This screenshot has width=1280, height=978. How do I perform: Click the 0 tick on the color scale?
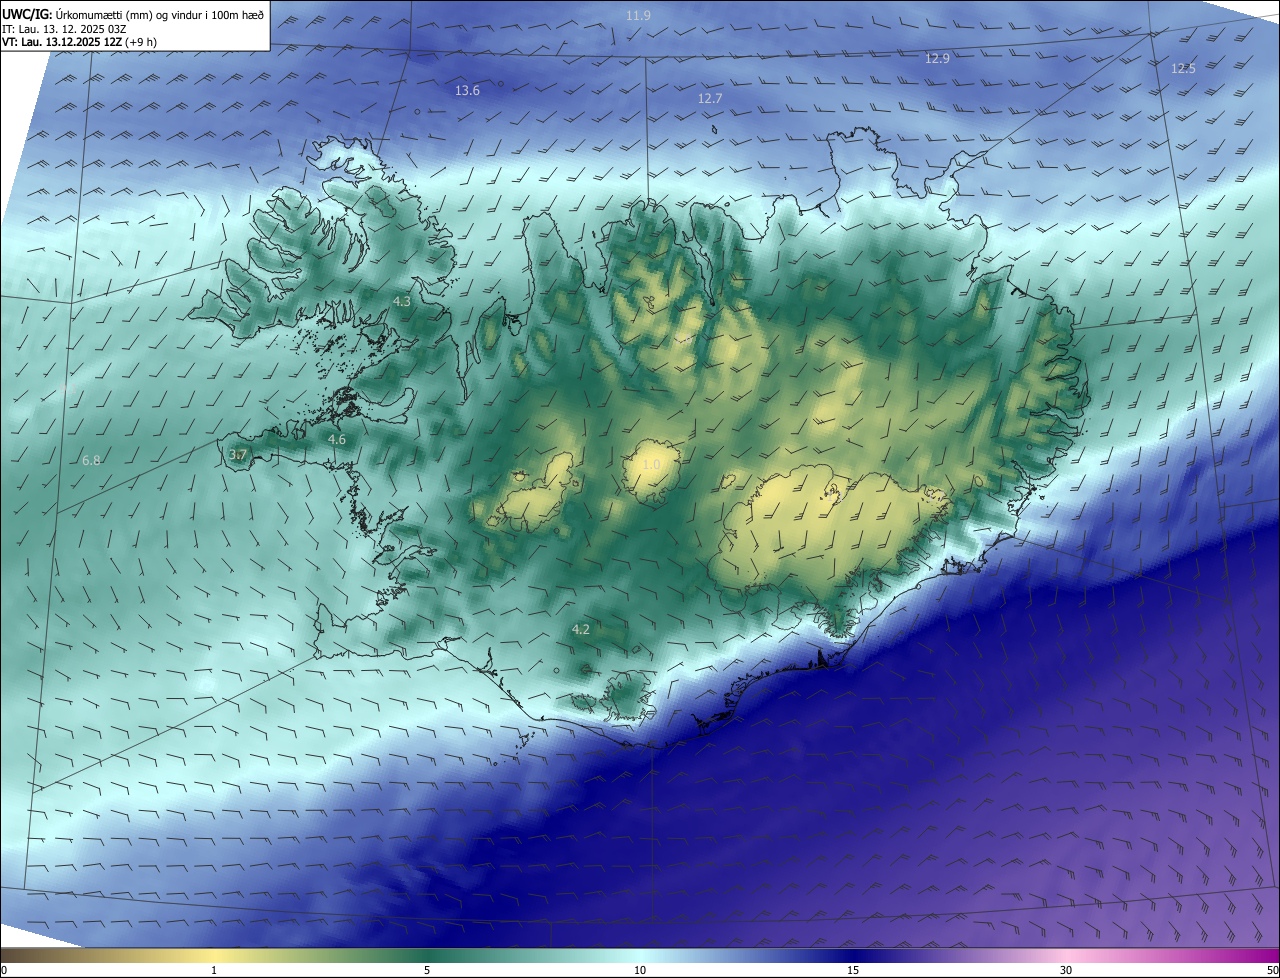(4, 970)
